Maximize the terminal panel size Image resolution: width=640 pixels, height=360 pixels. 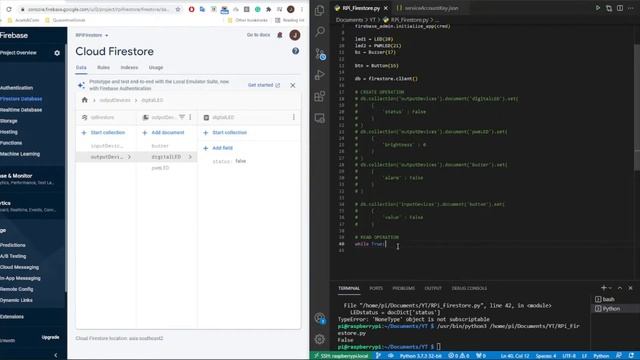(620, 288)
